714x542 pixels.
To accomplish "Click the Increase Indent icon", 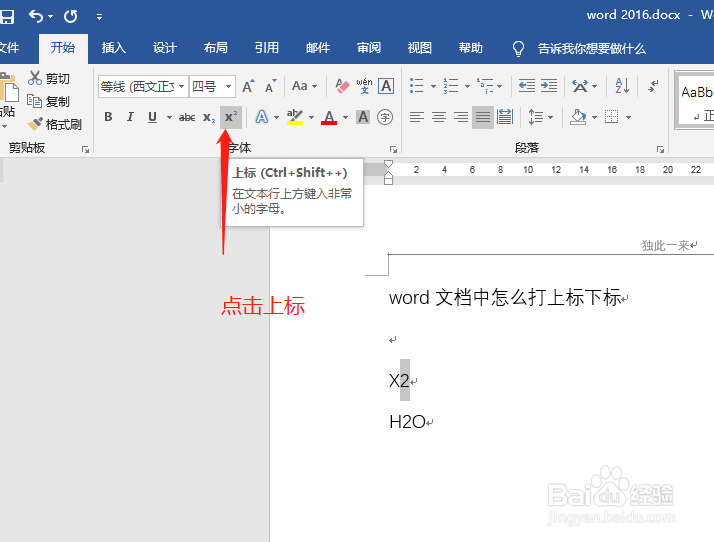I will pyautogui.click(x=549, y=86).
